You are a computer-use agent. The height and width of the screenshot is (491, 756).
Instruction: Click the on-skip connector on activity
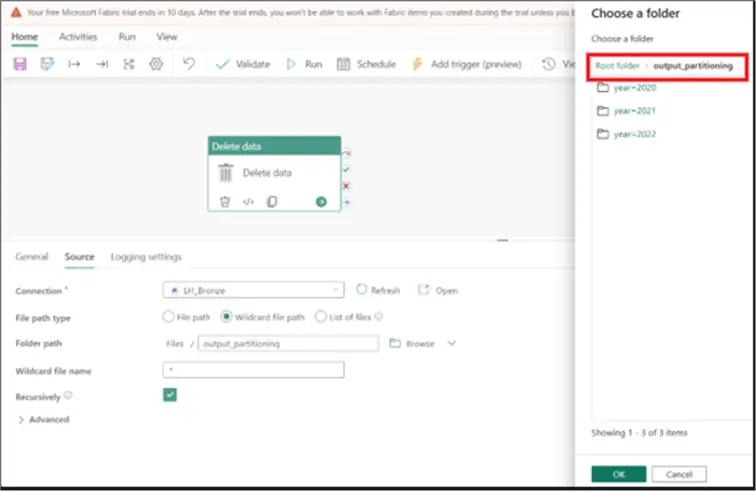coord(346,153)
